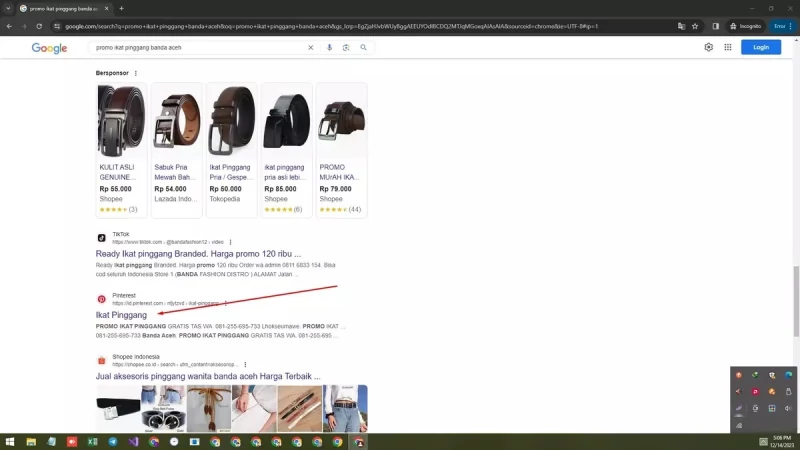
Task: Select the promo ikat pinggang tab
Action: click(63, 9)
